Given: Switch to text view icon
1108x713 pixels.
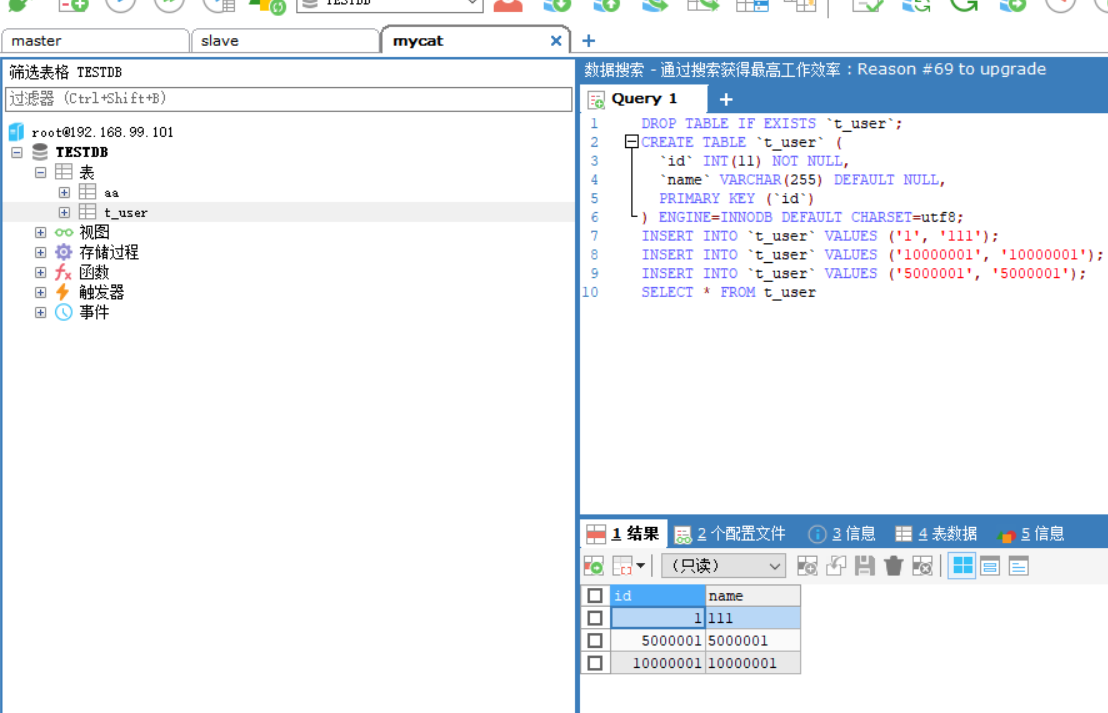Looking at the screenshot, I should (1018, 566).
